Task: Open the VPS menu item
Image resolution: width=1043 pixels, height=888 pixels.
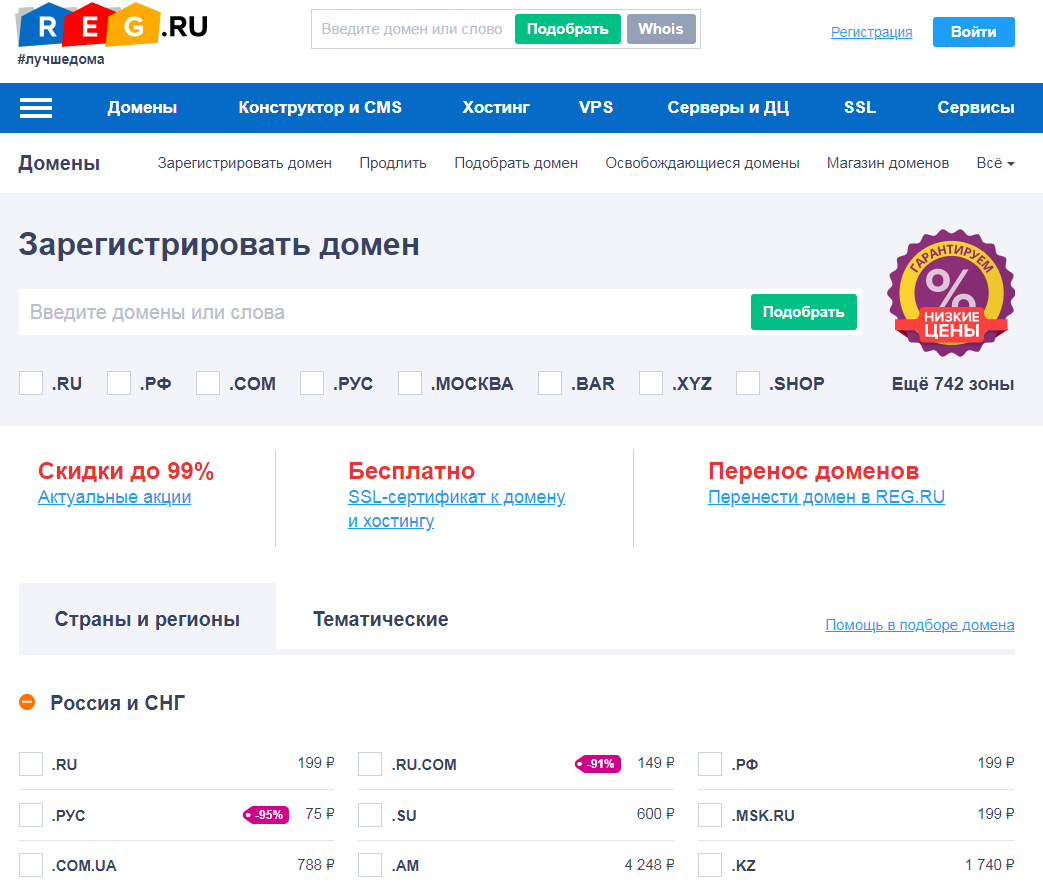Action: pyautogui.click(x=596, y=108)
